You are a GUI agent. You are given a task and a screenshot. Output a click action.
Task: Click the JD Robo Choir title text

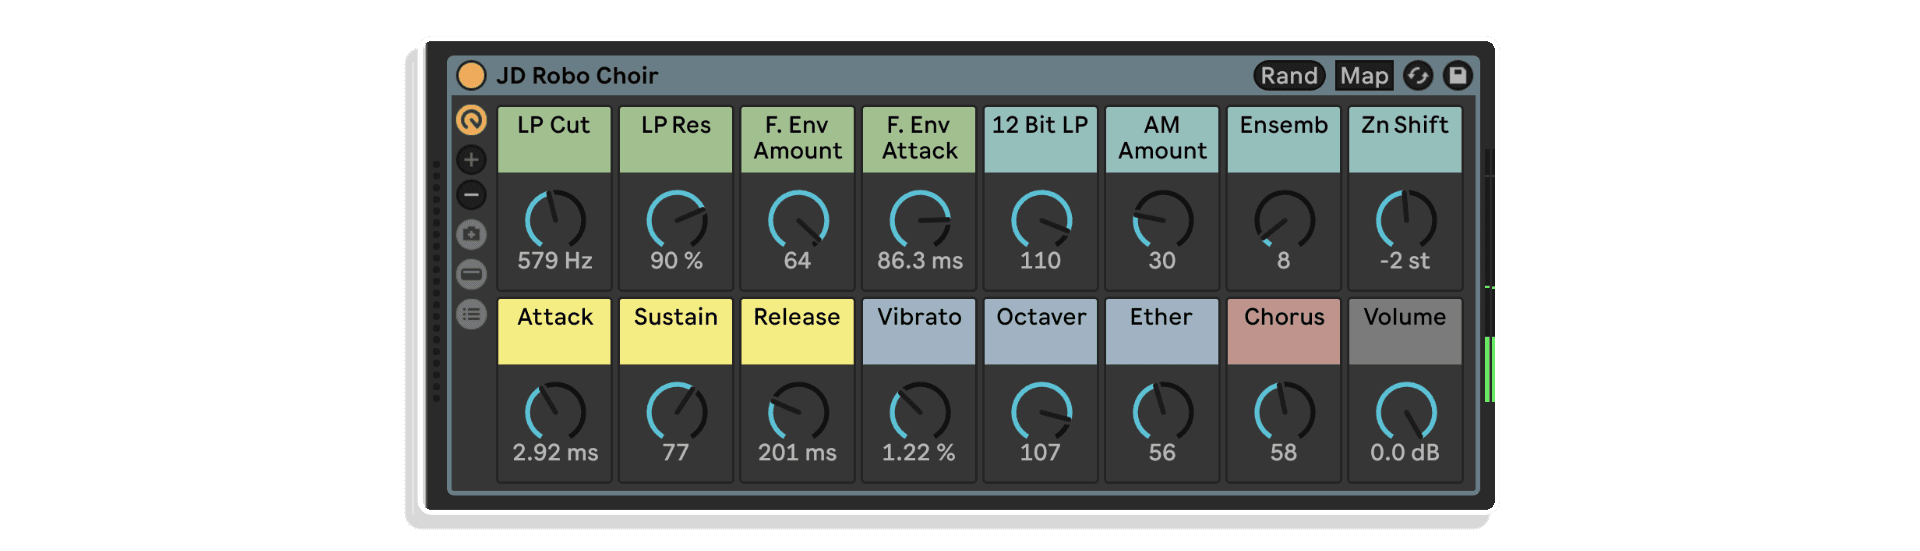577,76
